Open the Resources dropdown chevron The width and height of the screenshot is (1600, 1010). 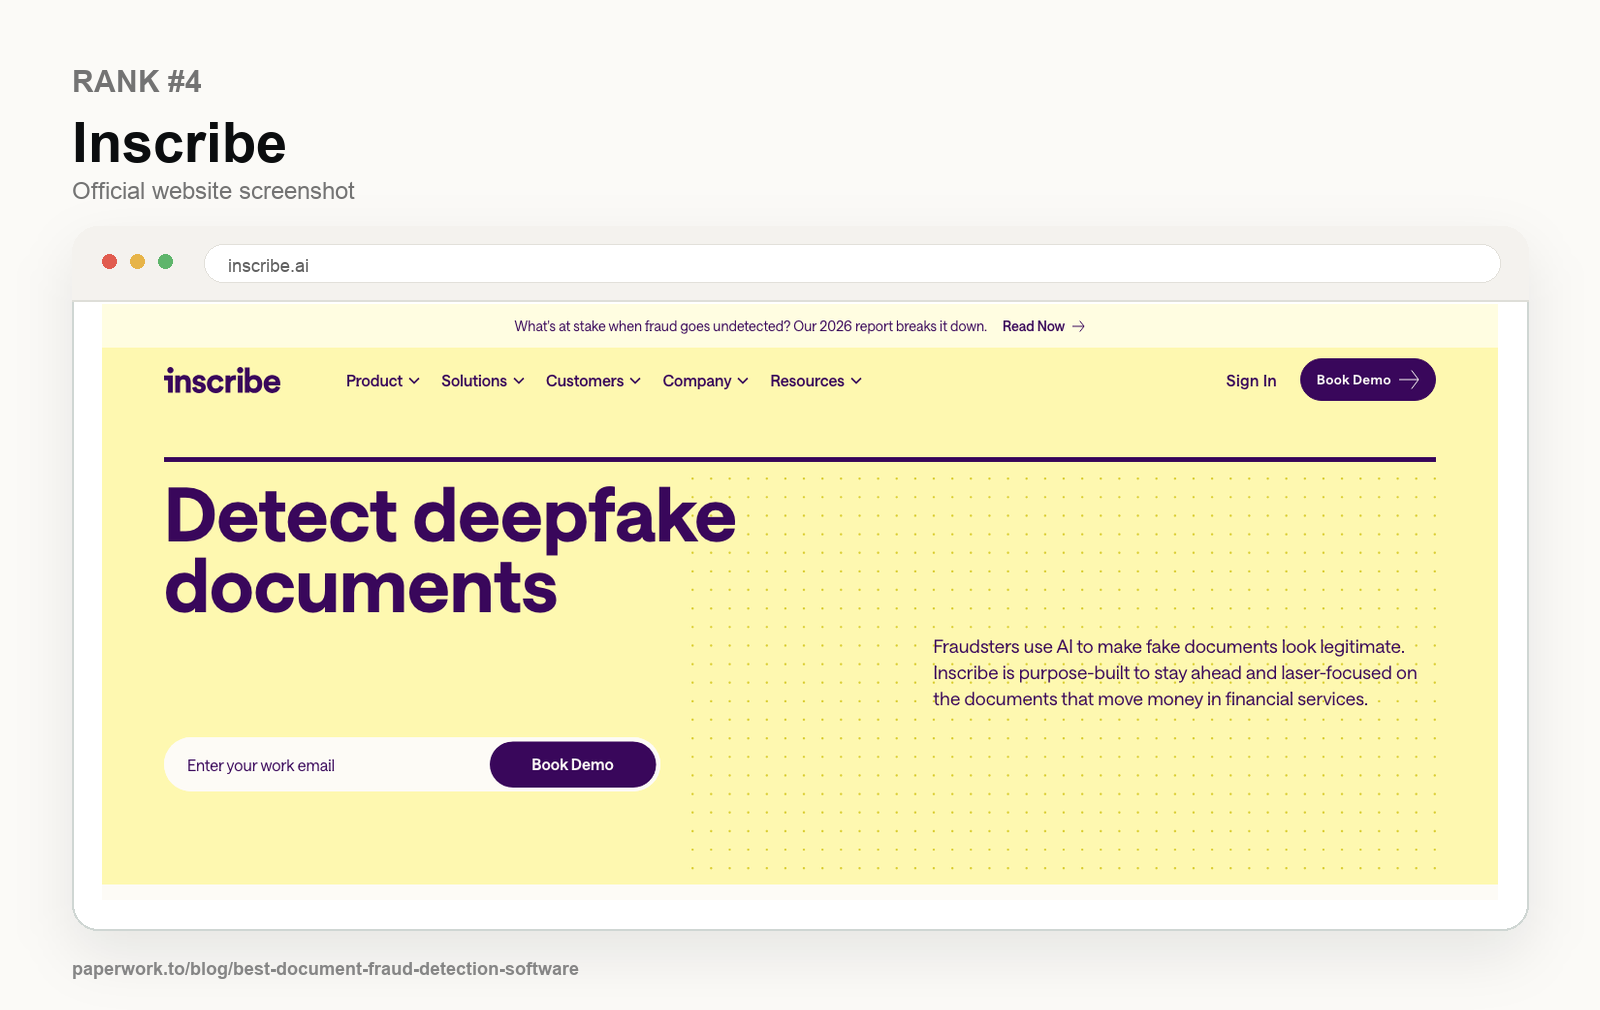click(x=856, y=381)
